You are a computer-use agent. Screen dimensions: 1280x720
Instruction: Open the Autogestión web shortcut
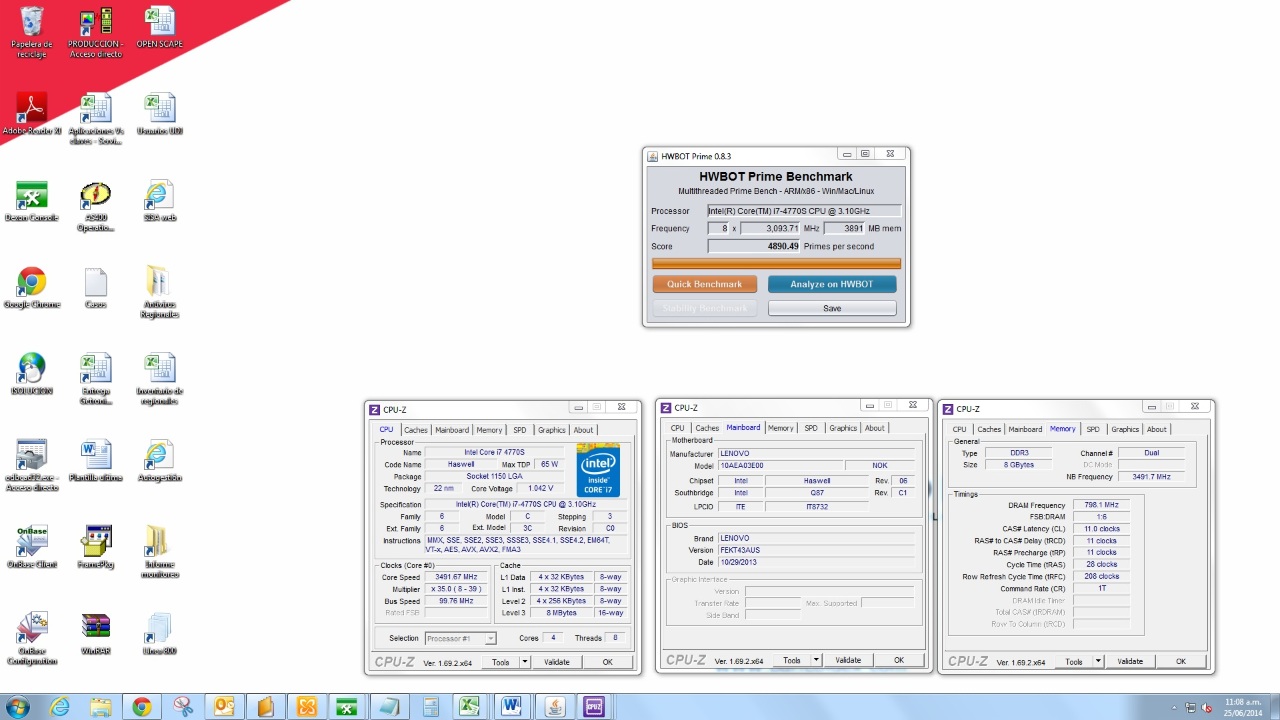point(159,461)
